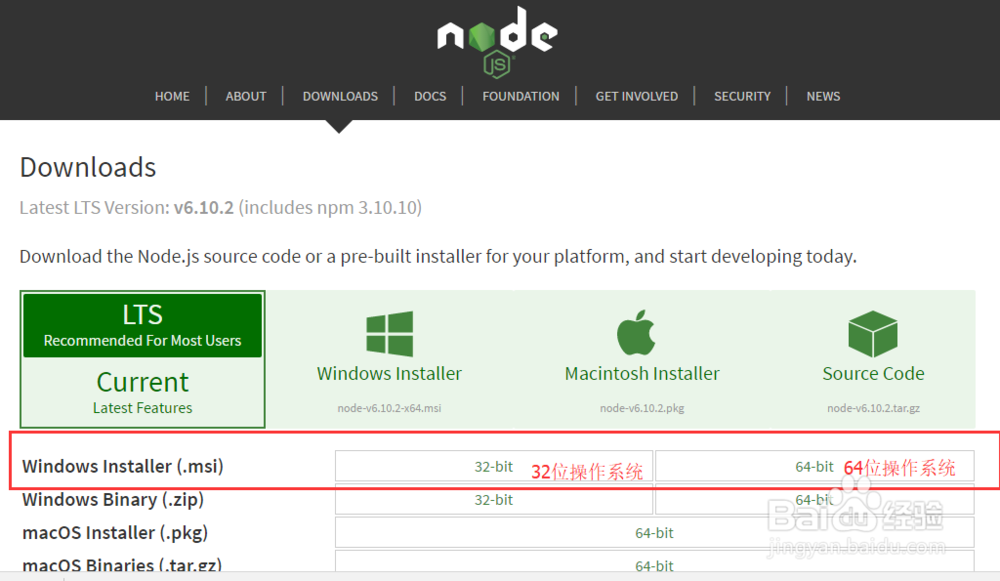Click the macOS Binaries (.tar.gz) row label
The height and width of the screenshot is (581, 1000).
122,564
